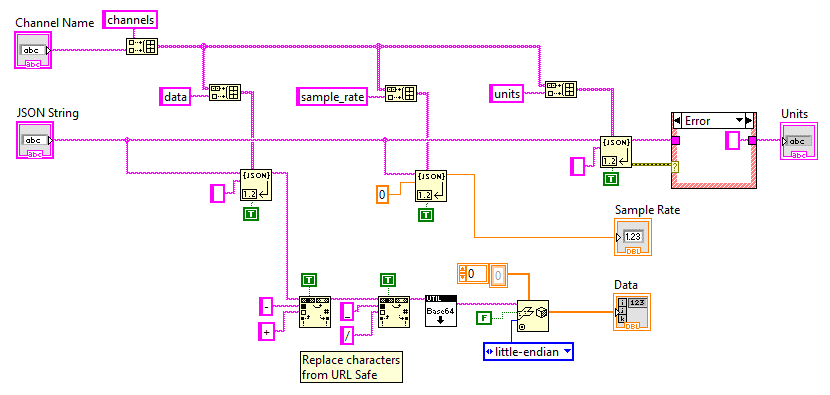Select the JSON get node below the data constant
The height and width of the screenshot is (395, 830).
(x=256, y=185)
